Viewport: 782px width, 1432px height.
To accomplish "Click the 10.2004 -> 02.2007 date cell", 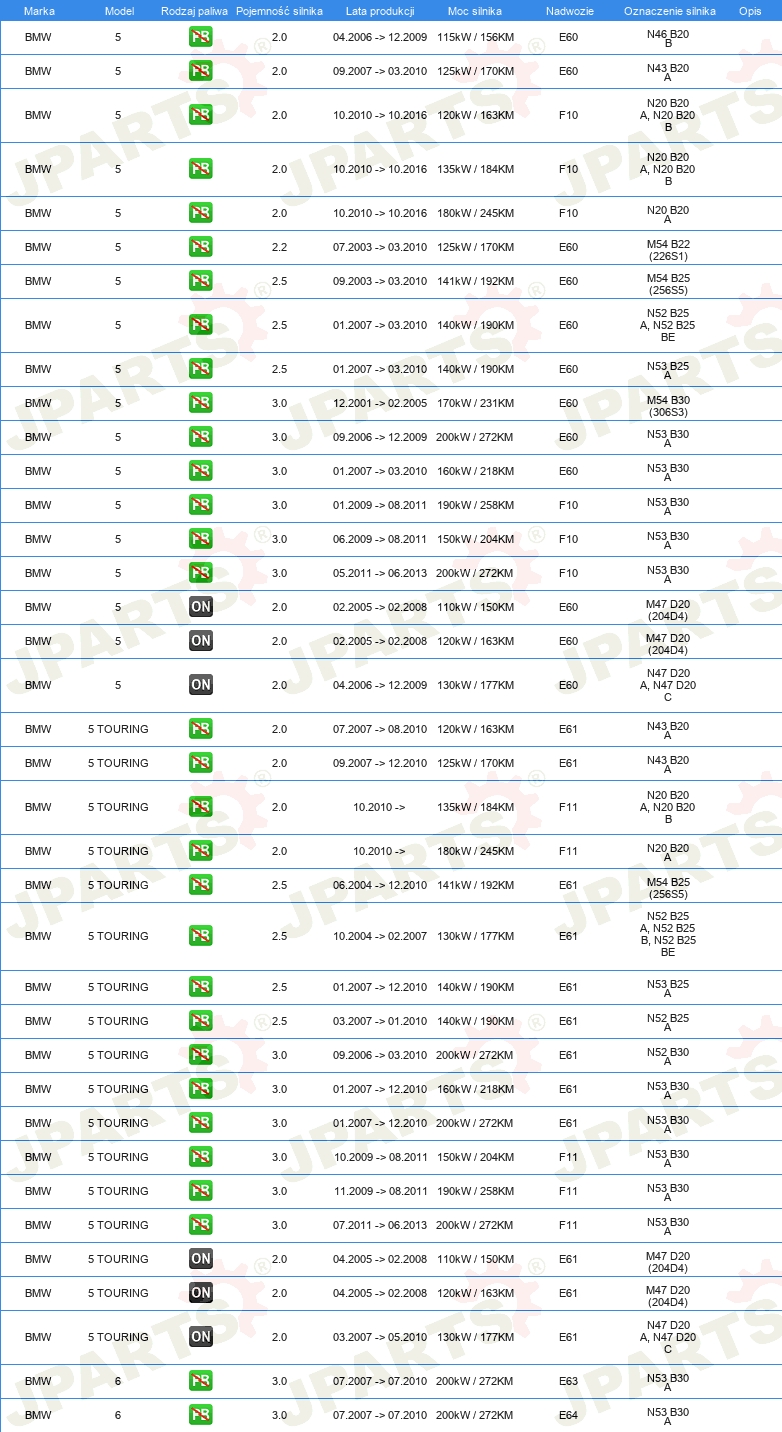I will pos(380,936).
